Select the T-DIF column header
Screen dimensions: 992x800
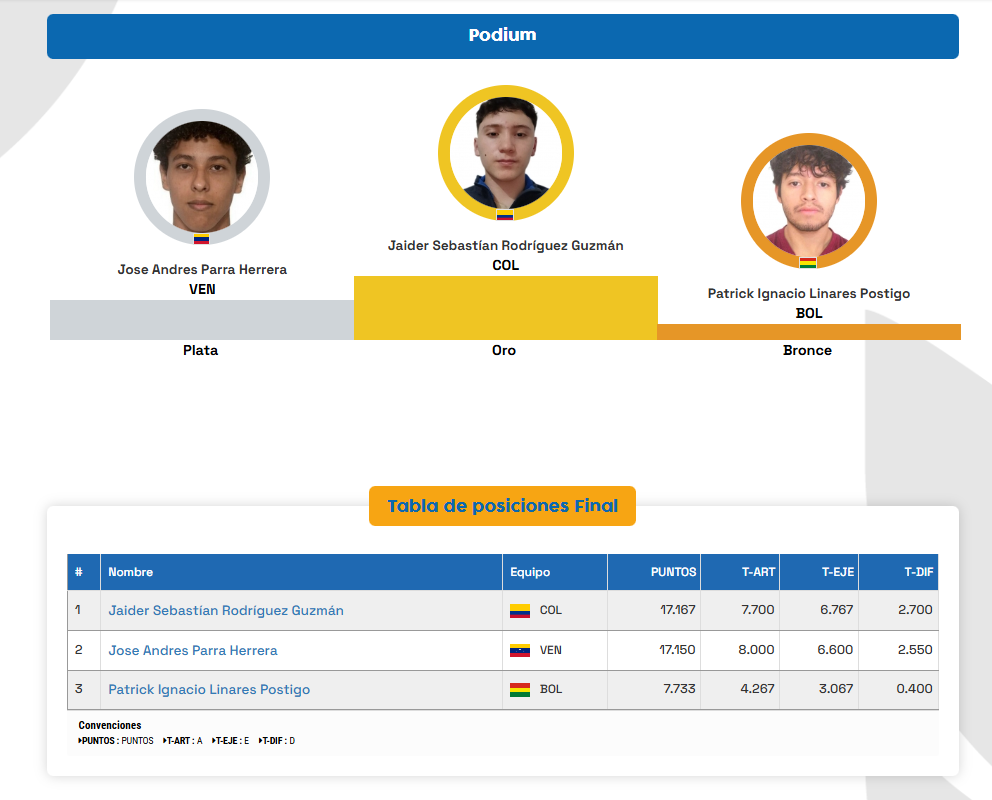click(916, 572)
